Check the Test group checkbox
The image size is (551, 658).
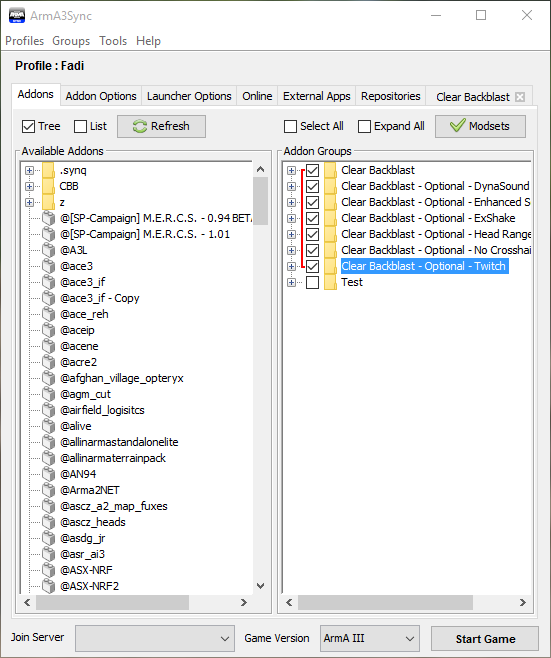312,282
